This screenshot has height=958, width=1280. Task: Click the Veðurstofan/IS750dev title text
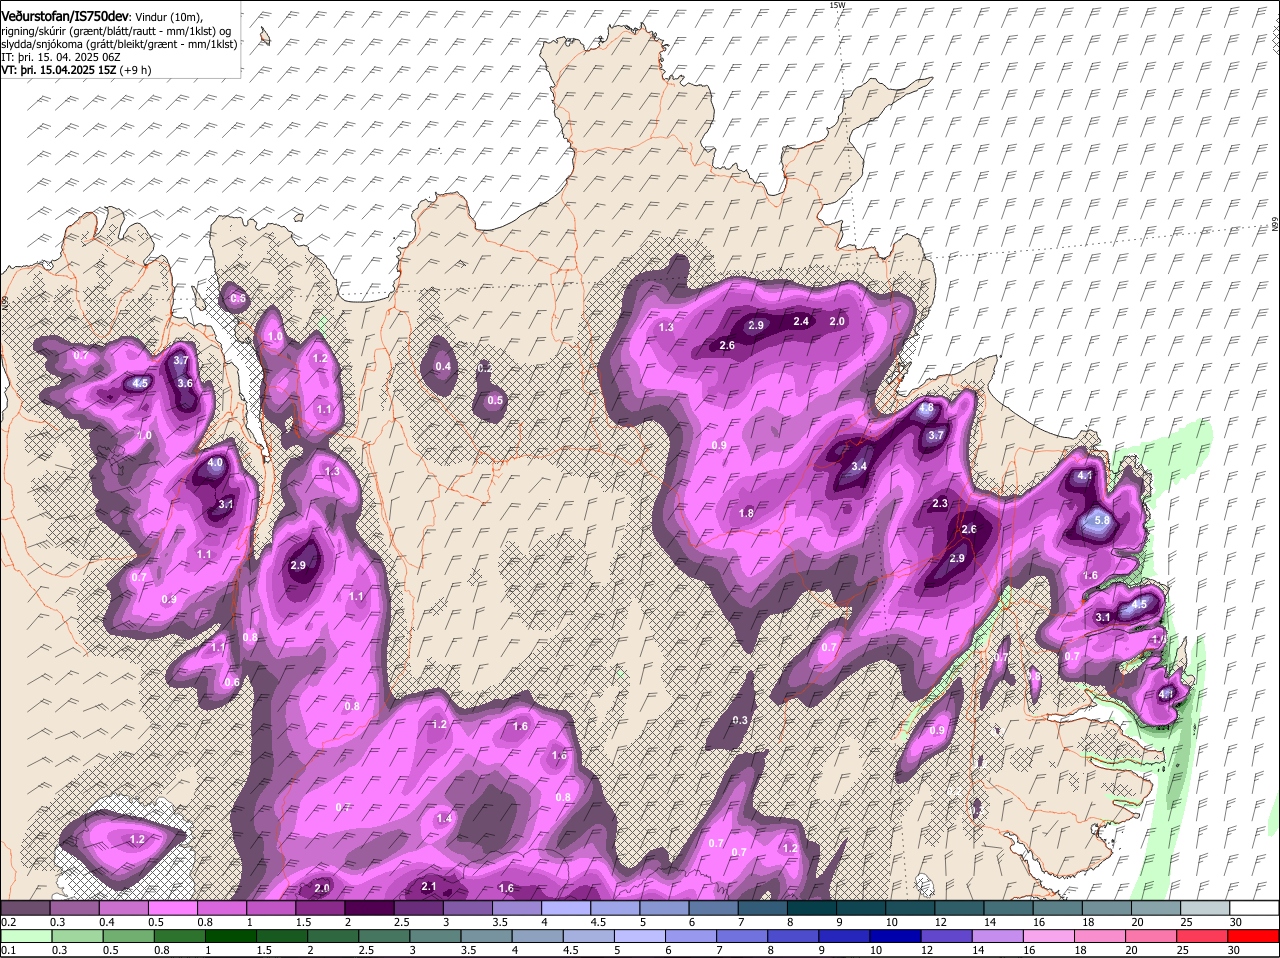pos(65,17)
